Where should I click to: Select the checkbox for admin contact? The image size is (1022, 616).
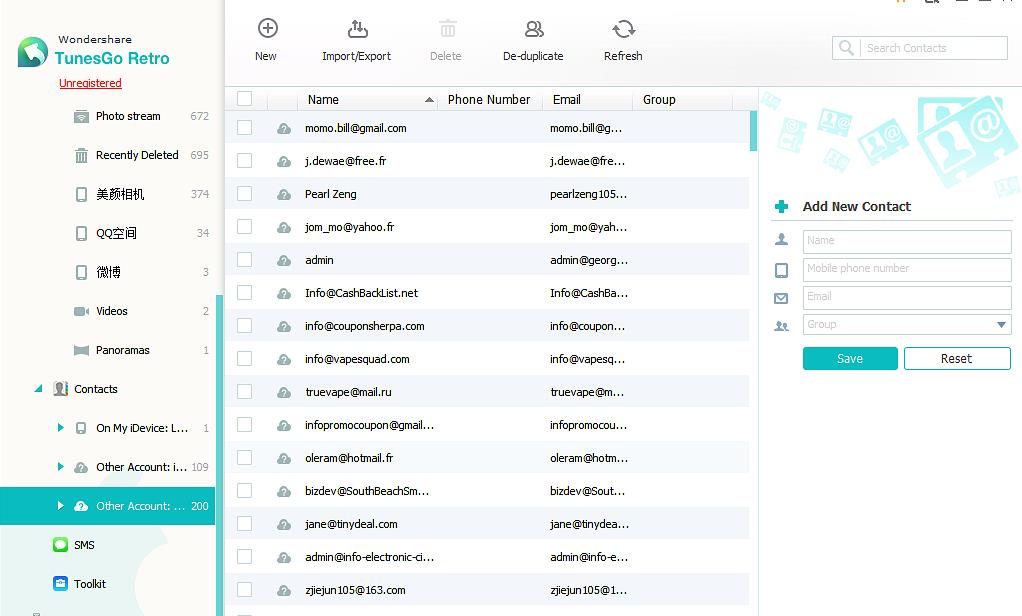(x=245, y=260)
